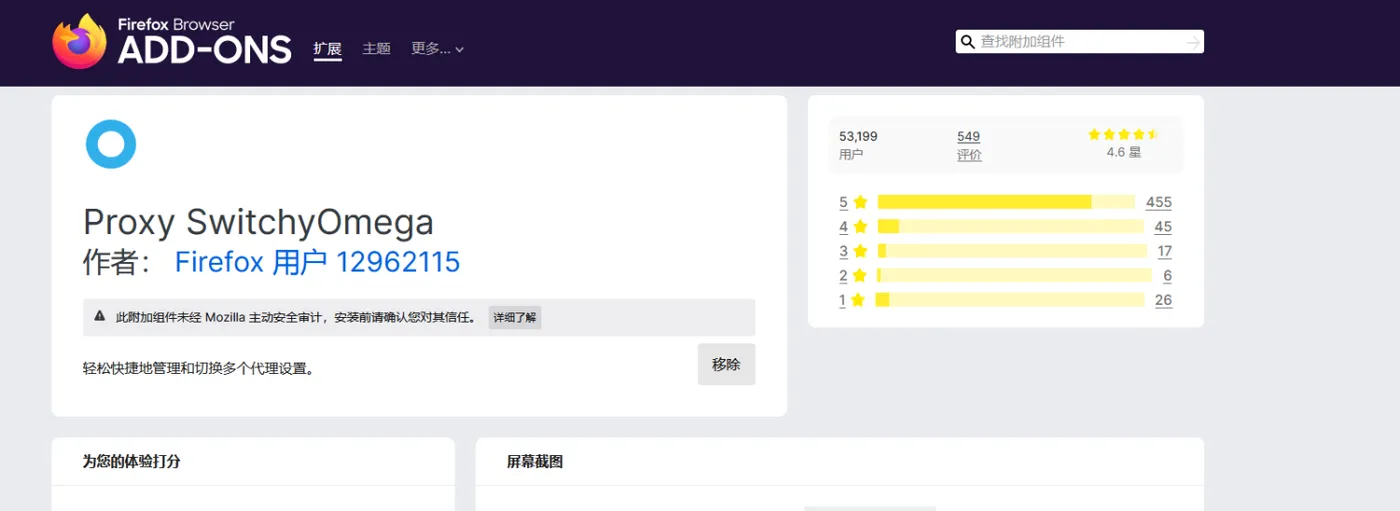
Task: Open the 扩展 tab
Action: (x=327, y=48)
